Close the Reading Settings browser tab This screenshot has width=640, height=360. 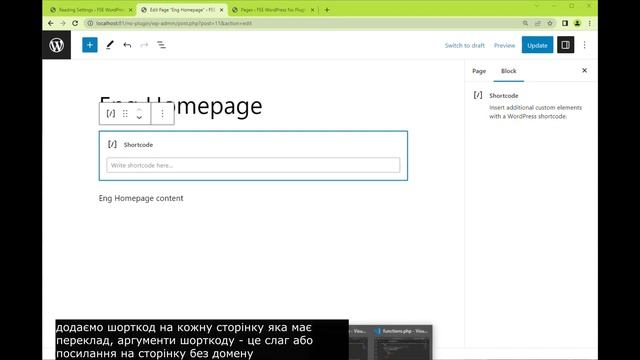coord(131,10)
